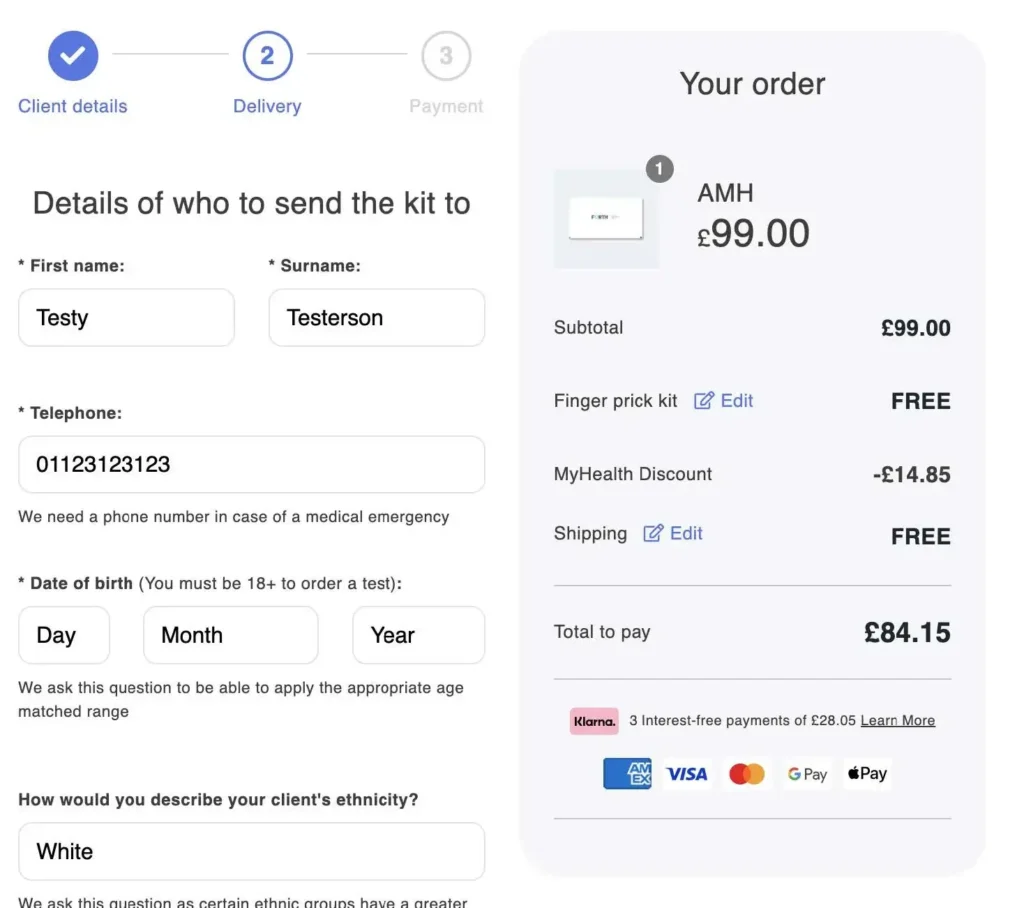Click the Learn More link about Klarna payments
Viewport: 1024px width, 908px height.
897,720
